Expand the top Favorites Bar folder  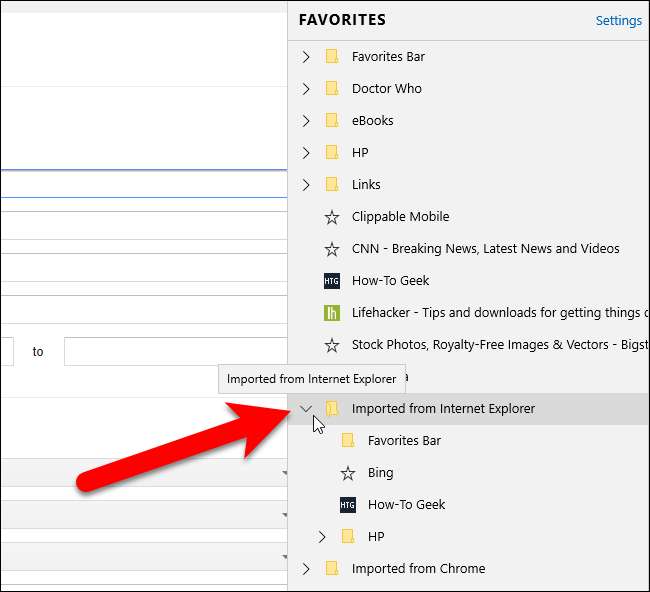(x=306, y=57)
